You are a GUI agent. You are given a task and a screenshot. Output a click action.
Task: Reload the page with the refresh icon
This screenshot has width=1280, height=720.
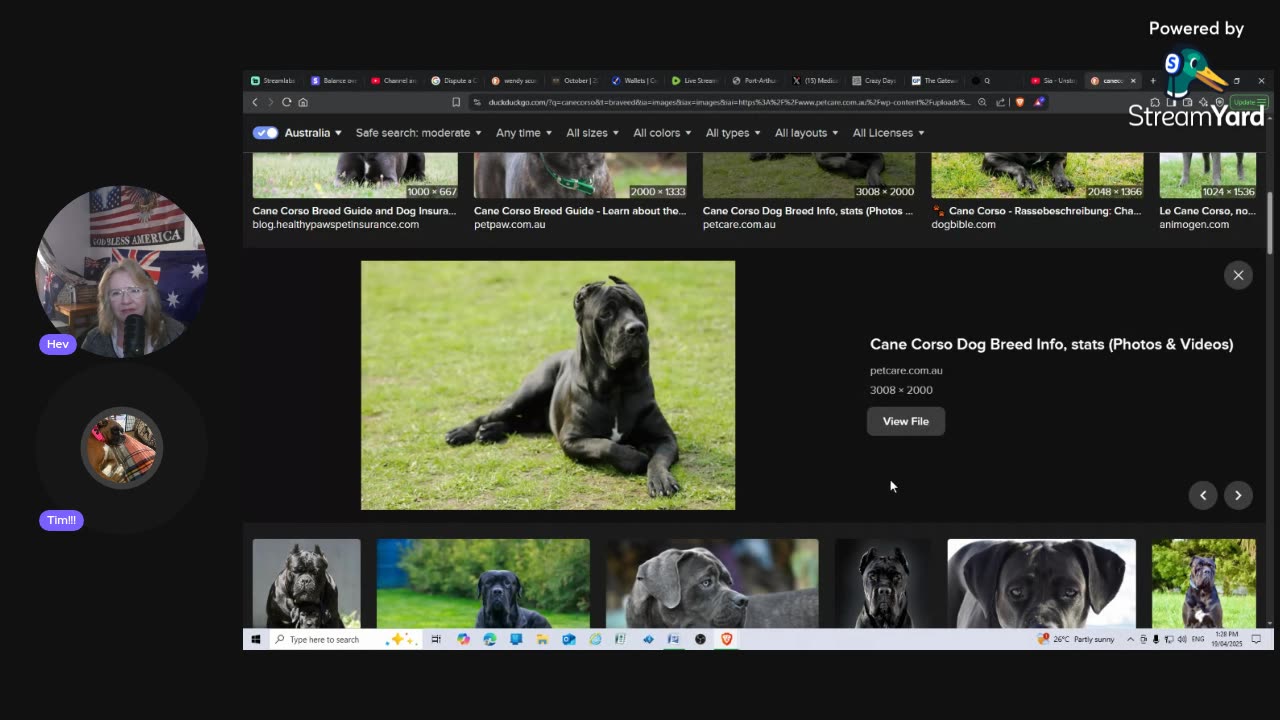287,102
